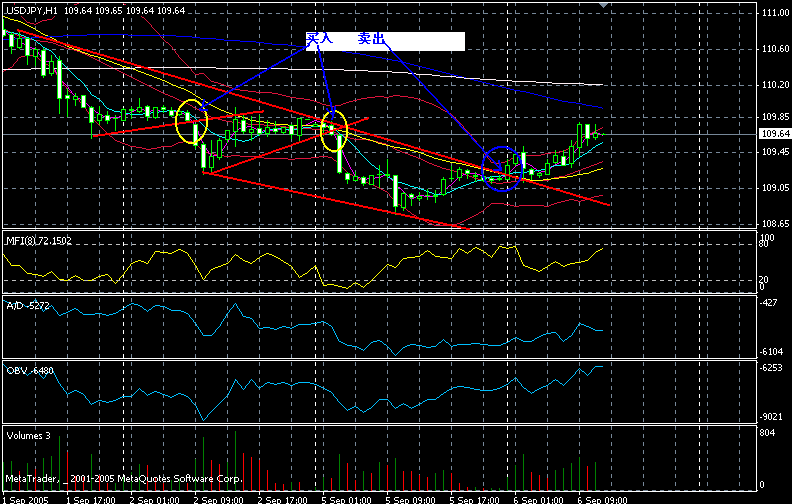Click the 111.00 price scale value
Viewport: 792px width, 504px height.
[x=775, y=13]
